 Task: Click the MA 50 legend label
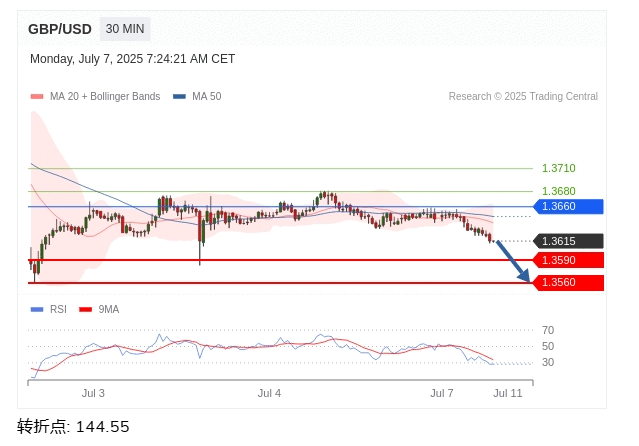pyautogui.click(x=207, y=97)
